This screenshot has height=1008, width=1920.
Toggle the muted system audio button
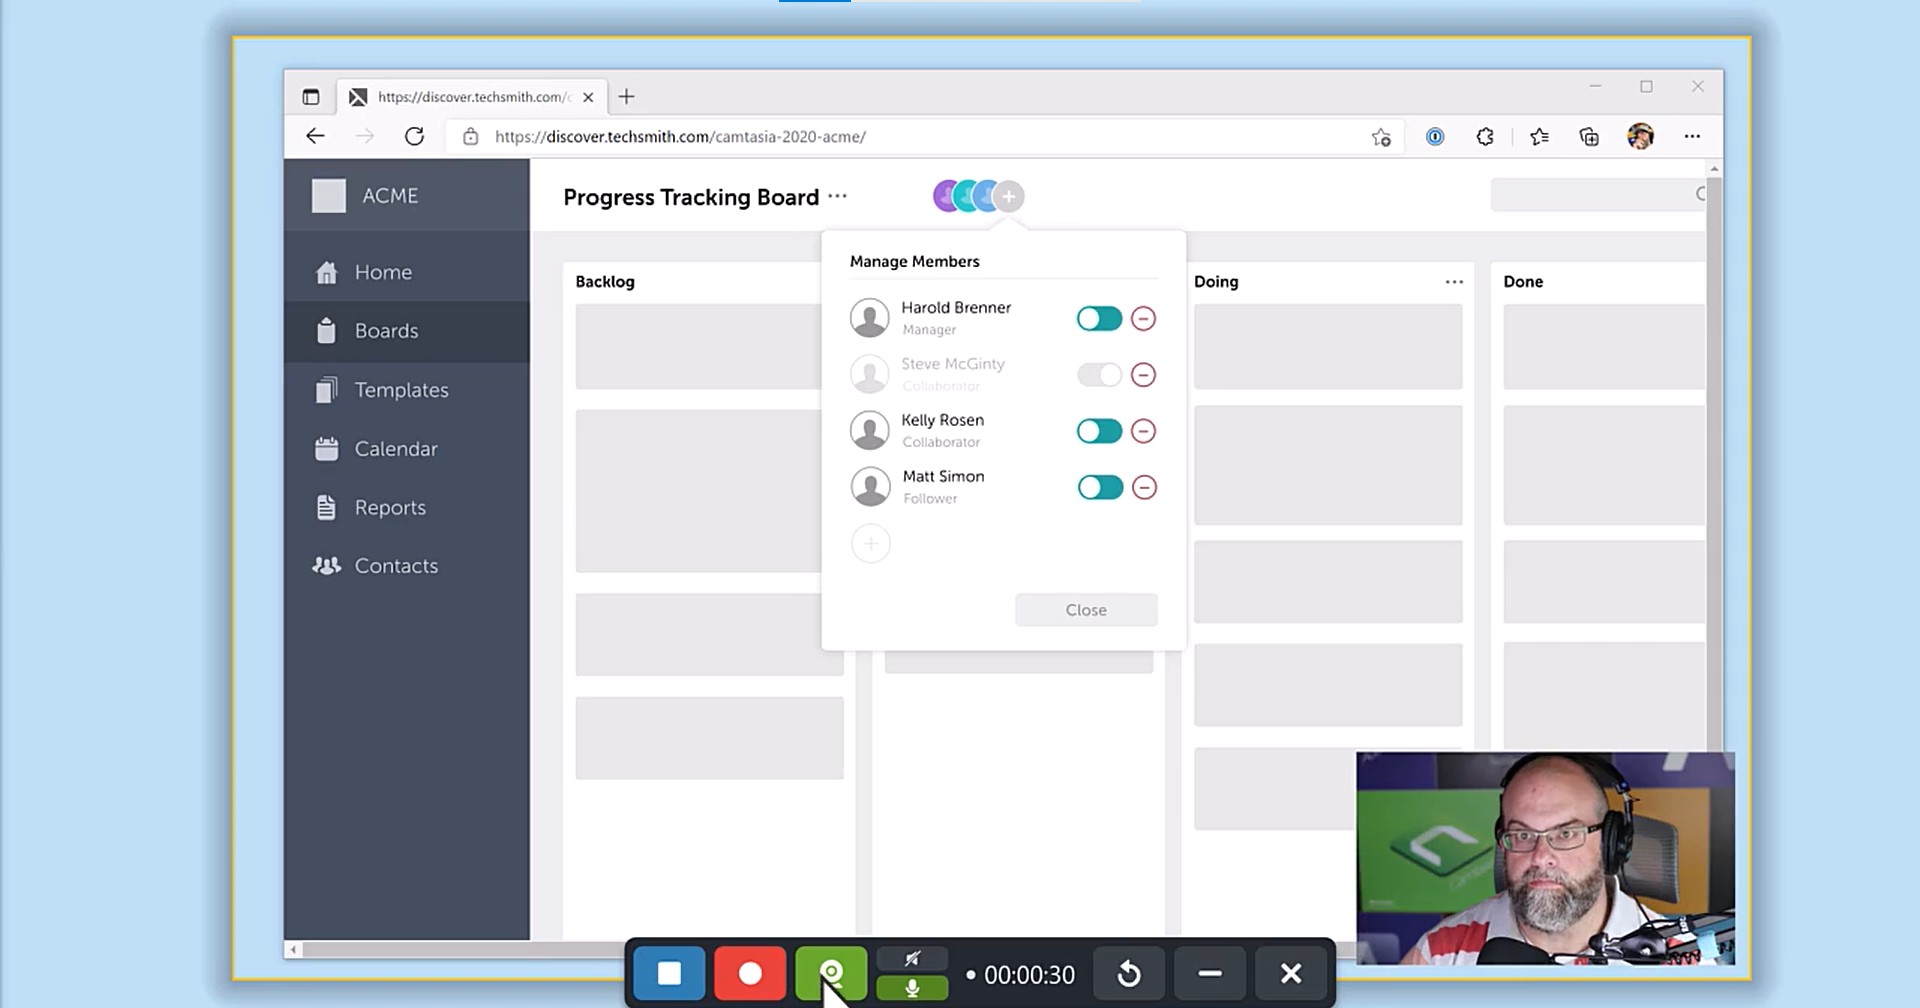tap(912, 959)
